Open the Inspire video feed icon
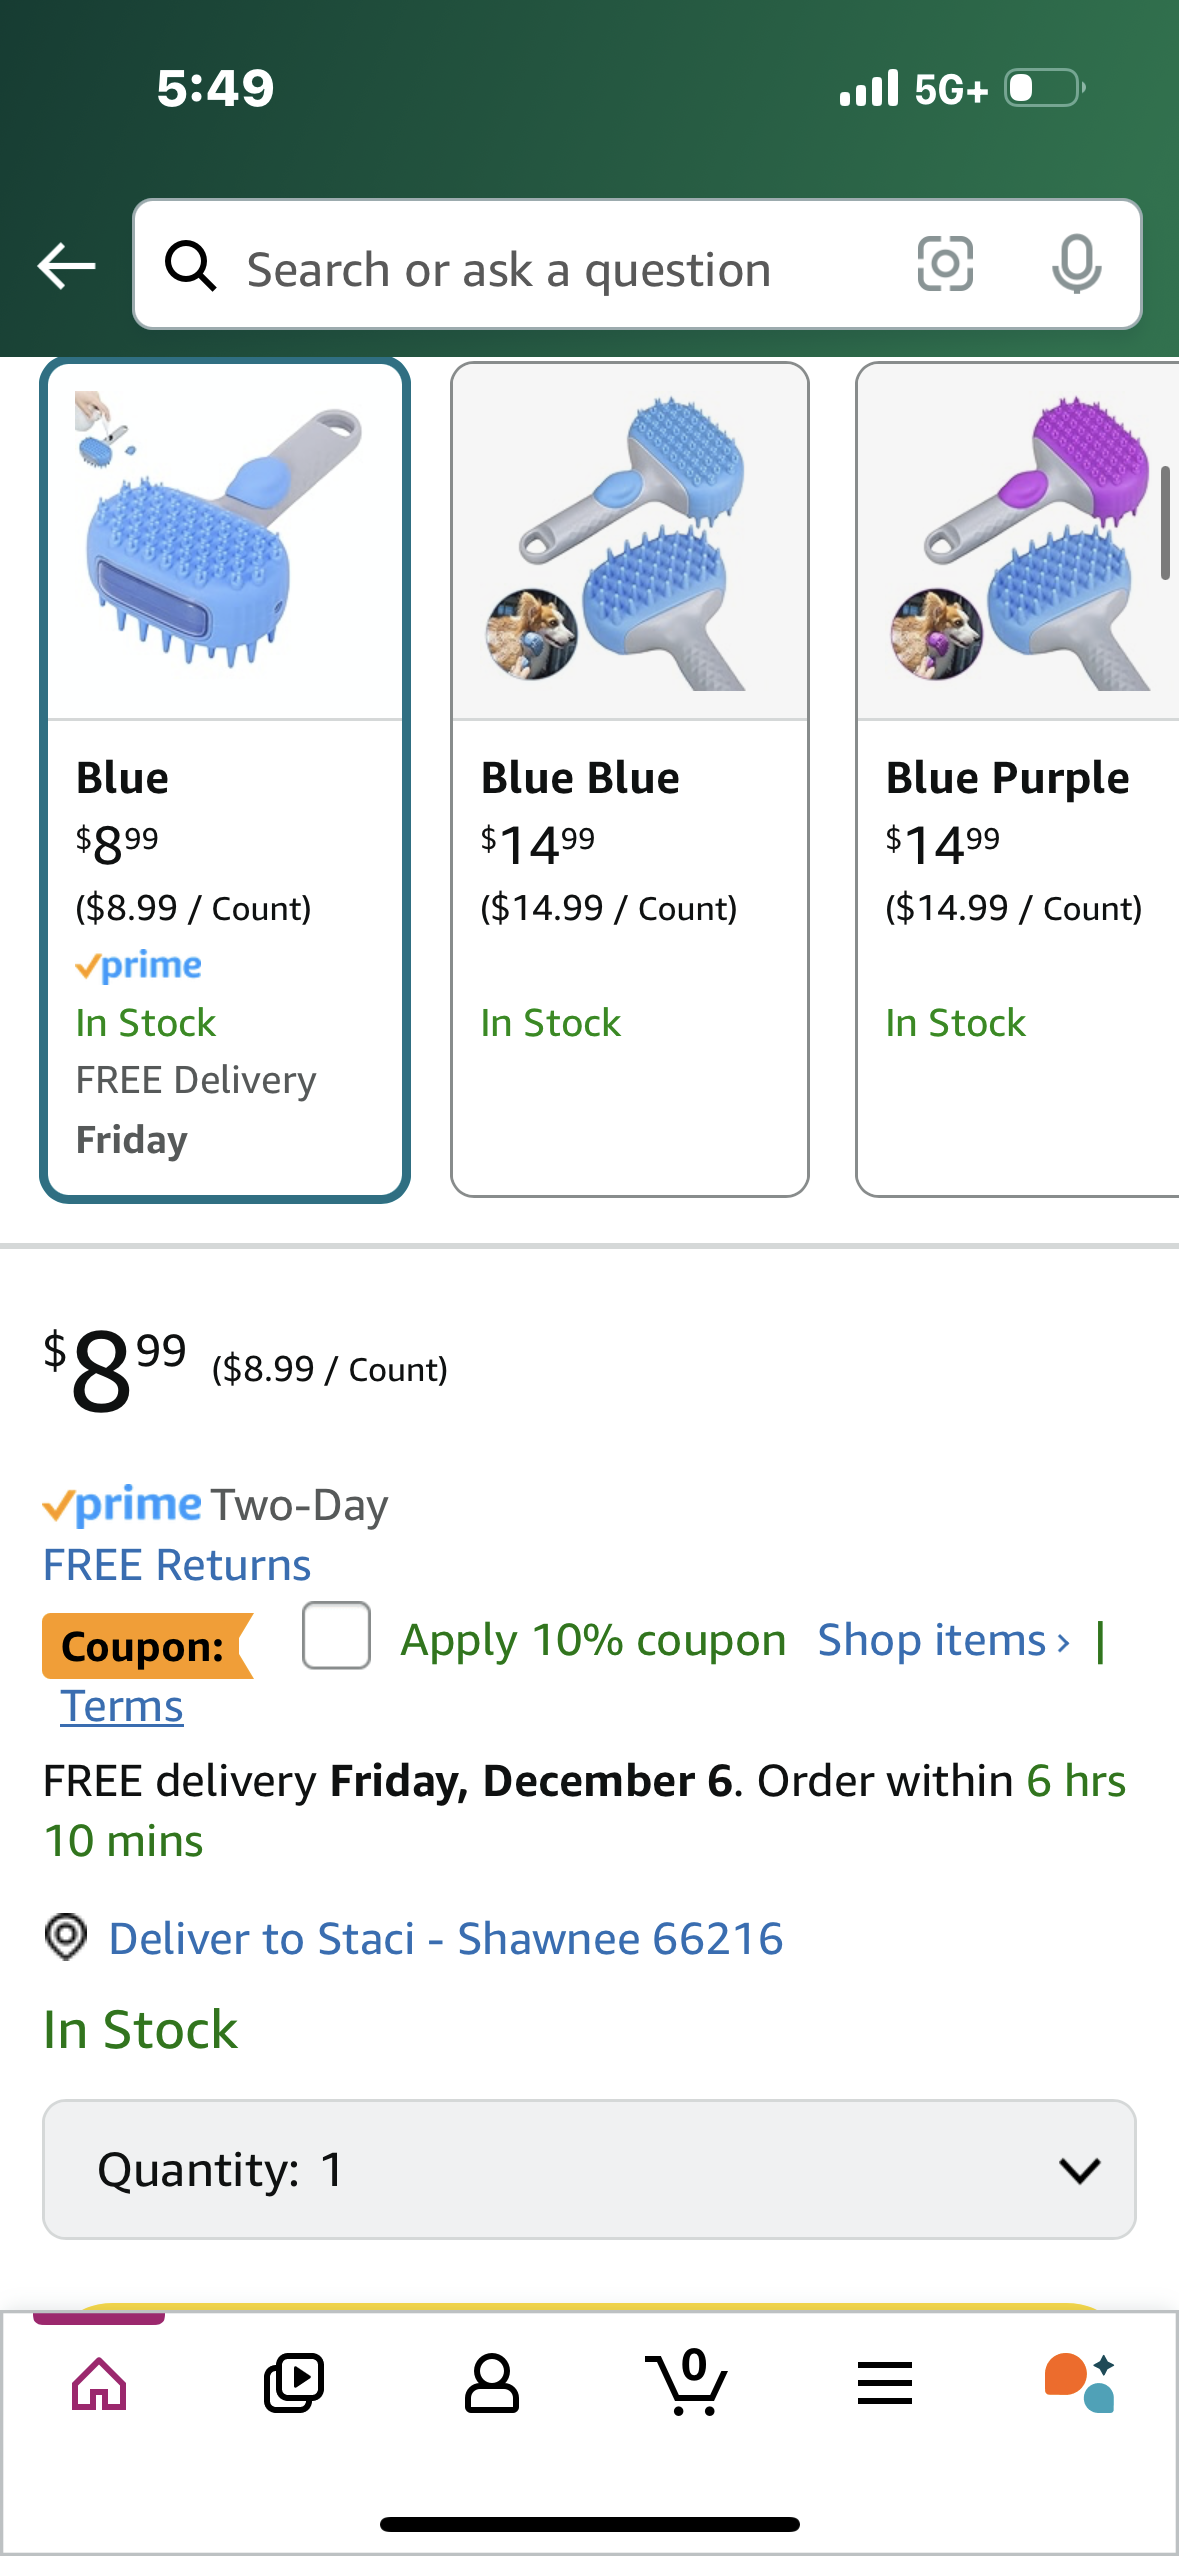 click(x=294, y=2383)
